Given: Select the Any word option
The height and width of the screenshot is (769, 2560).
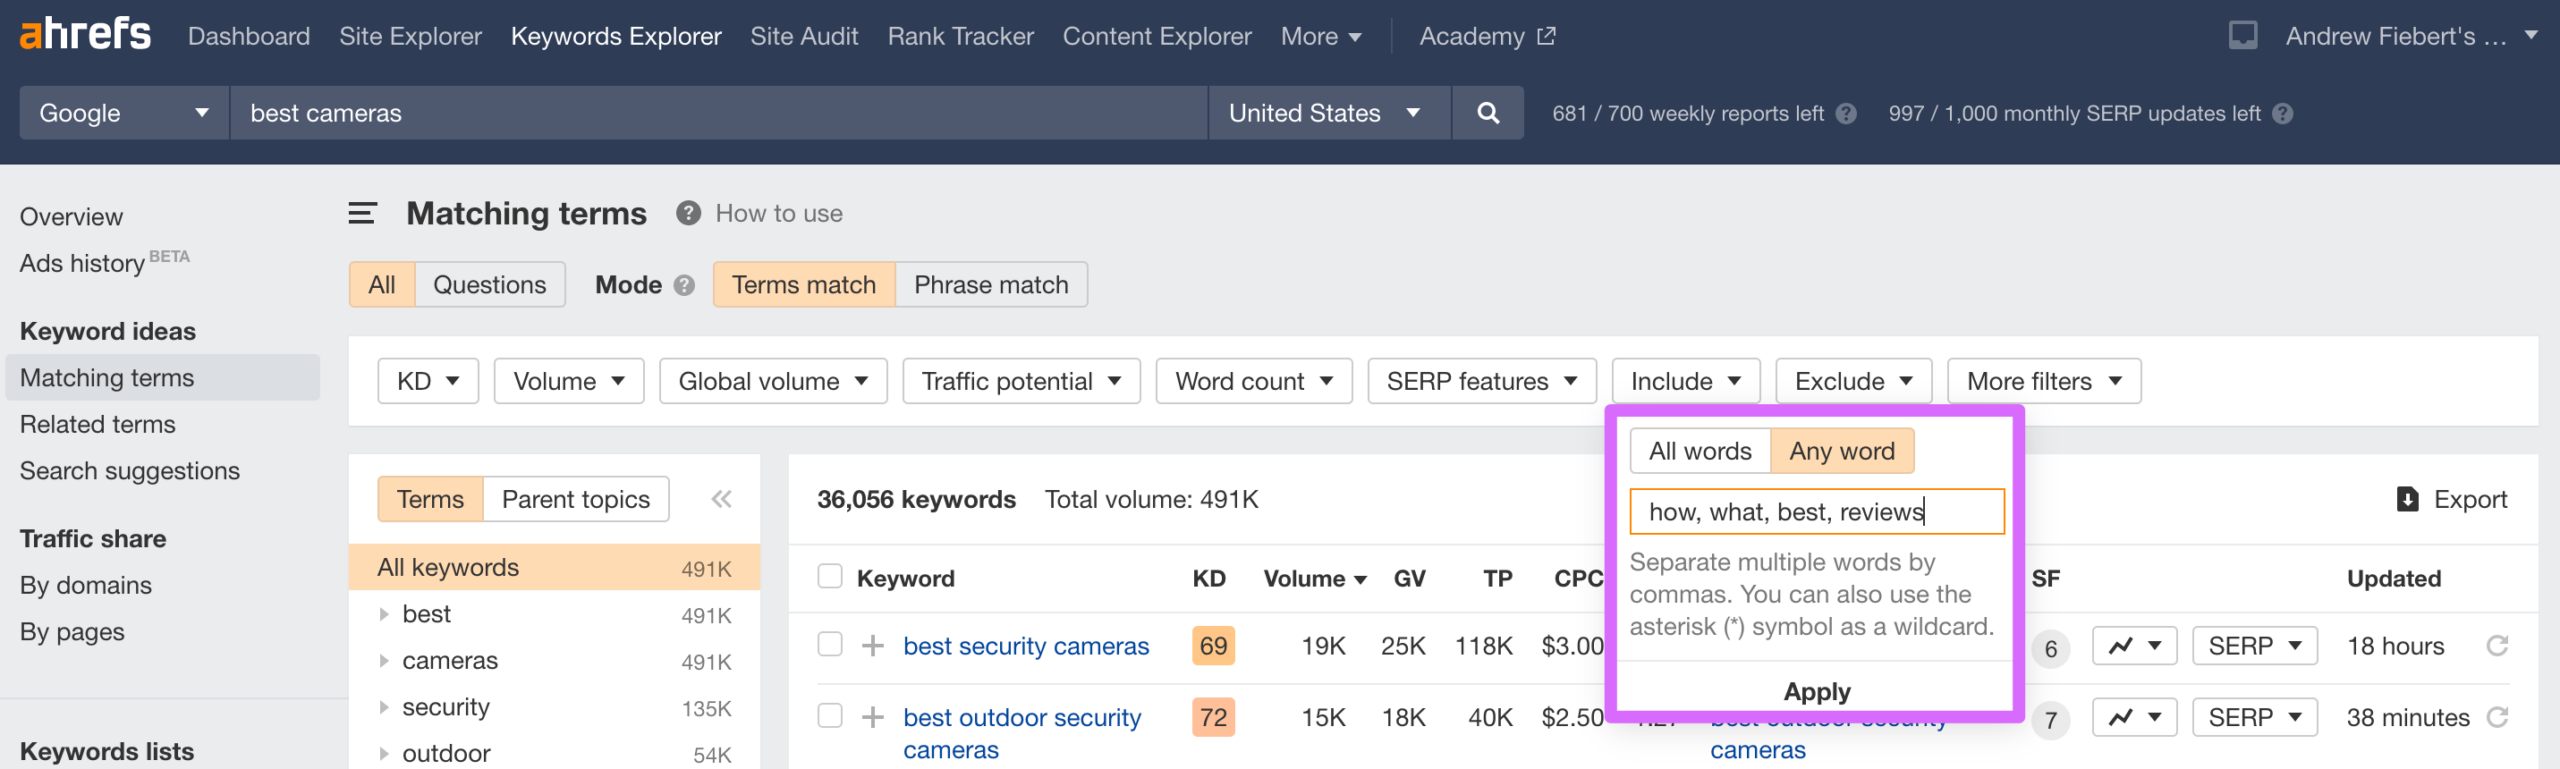Looking at the screenshot, I should point(1842,451).
